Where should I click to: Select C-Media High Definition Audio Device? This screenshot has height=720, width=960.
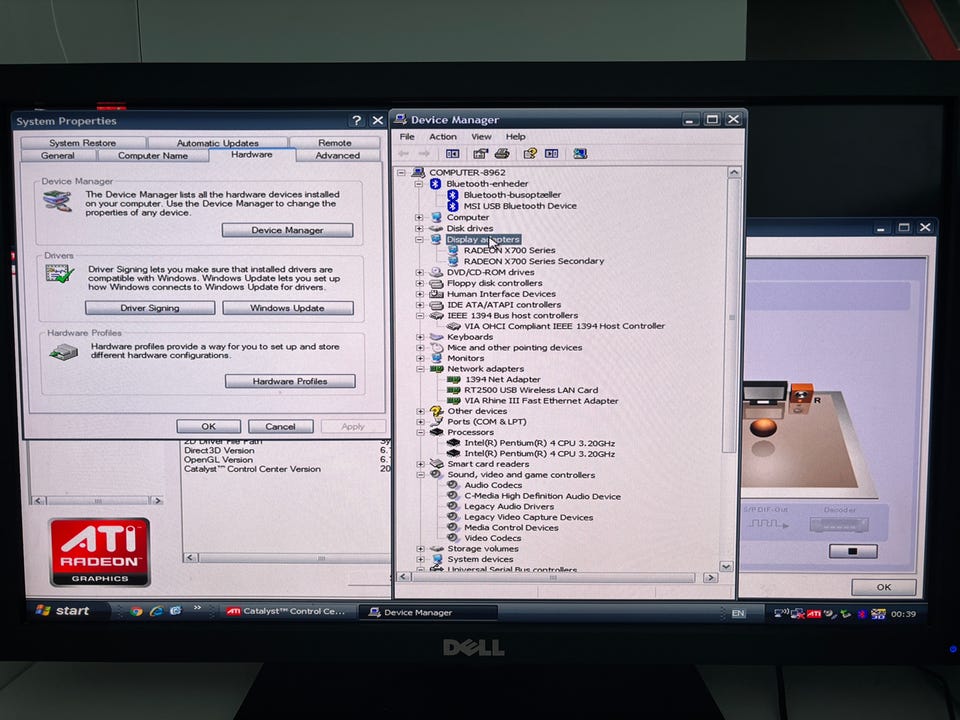542,496
